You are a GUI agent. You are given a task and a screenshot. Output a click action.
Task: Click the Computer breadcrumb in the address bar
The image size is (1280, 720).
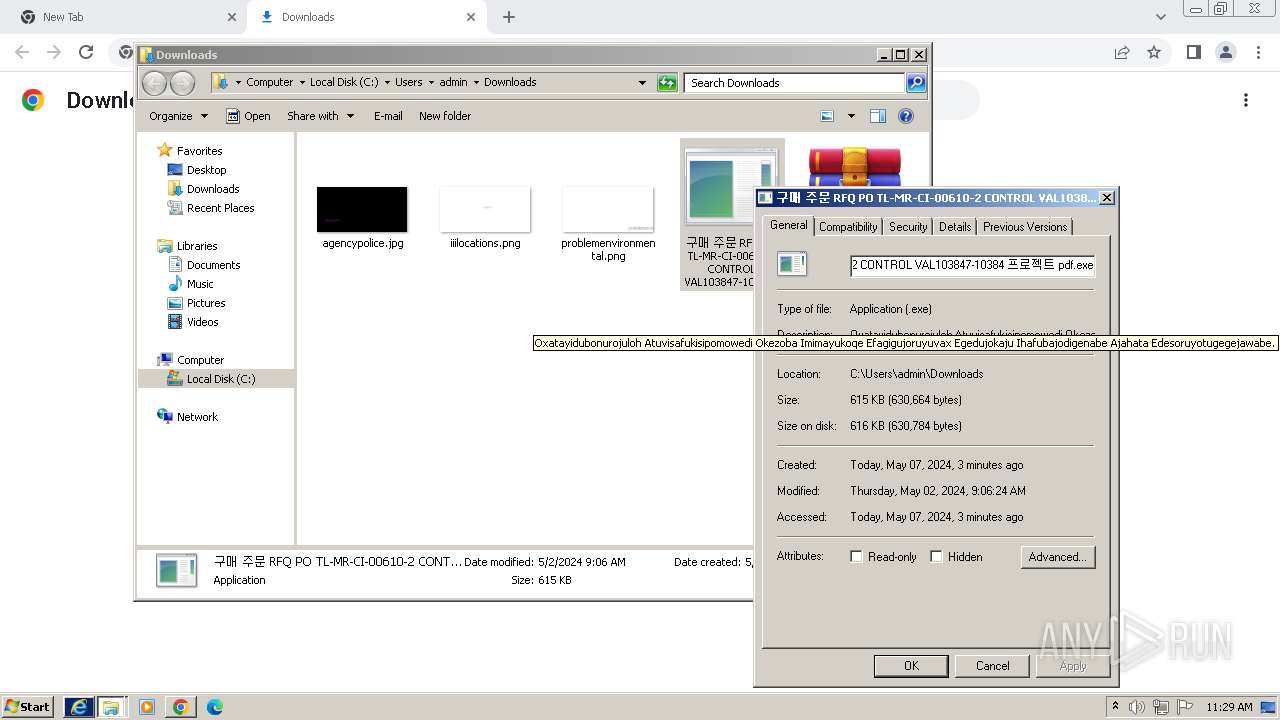click(x=270, y=83)
